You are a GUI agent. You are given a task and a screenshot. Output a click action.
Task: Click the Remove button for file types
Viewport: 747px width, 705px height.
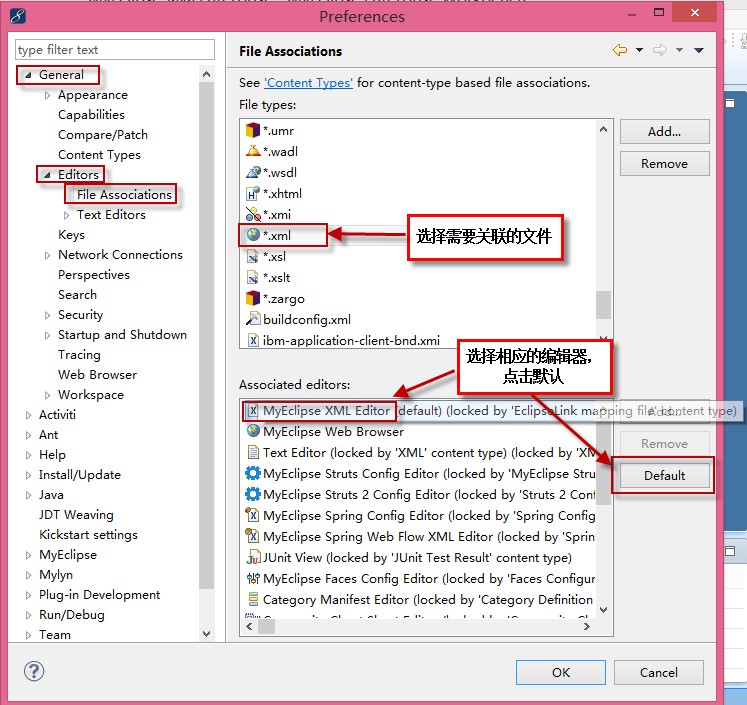click(x=664, y=164)
